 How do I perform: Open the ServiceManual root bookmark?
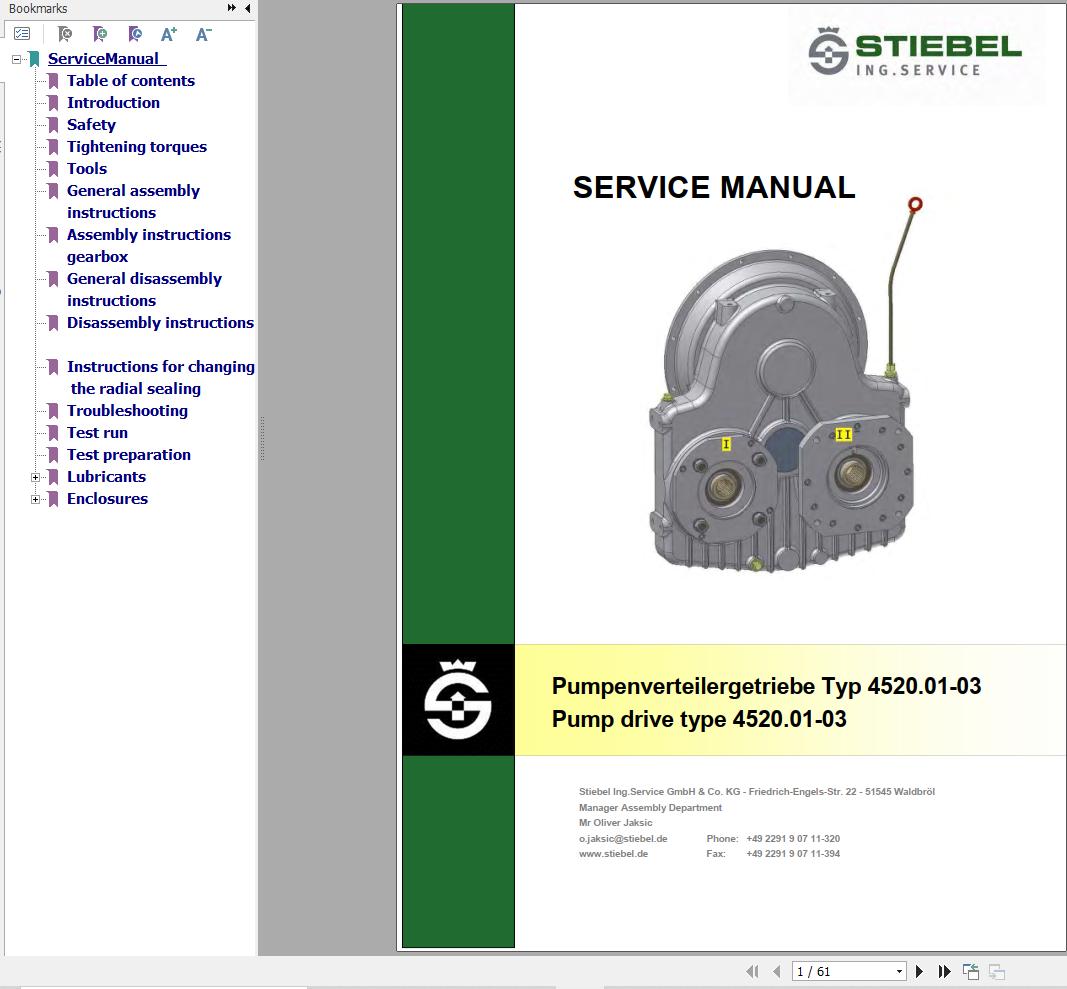coord(106,59)
